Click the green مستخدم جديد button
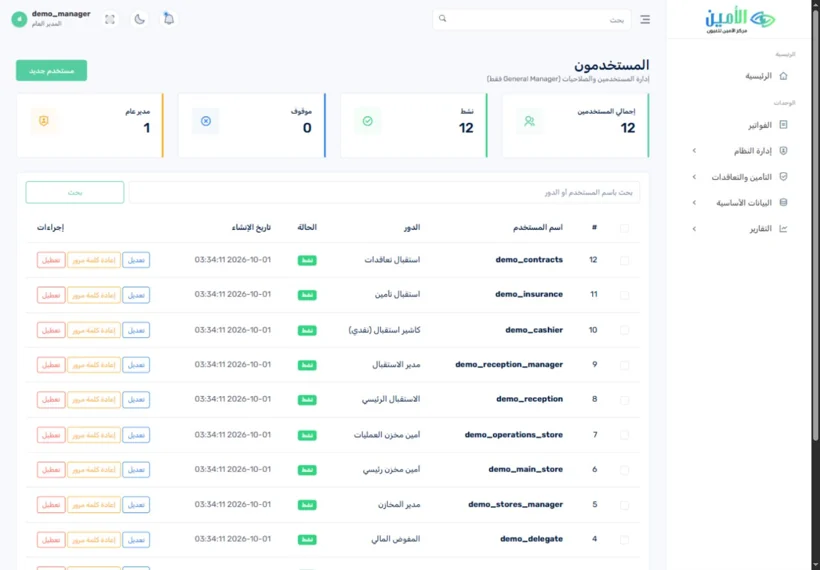Image resolution: width=820 pixels, height=570 pixels. click(x=51, y=71)
